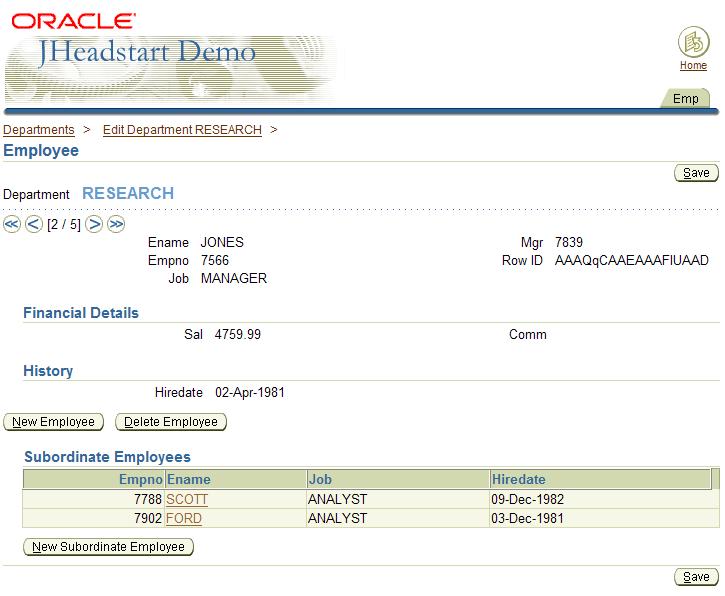725x596 pixels.
Task: Click the Delete Employee button
Action: [171, 422]
